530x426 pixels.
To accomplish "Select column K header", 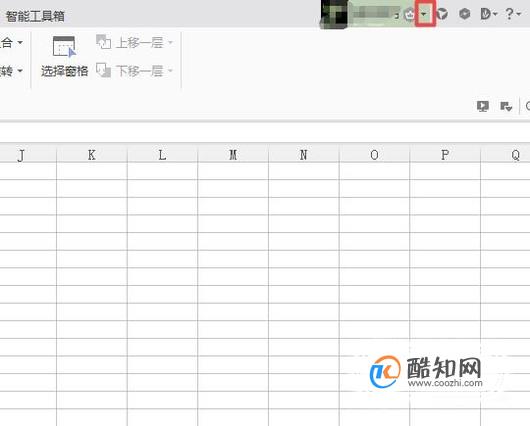I will (92, 155).
